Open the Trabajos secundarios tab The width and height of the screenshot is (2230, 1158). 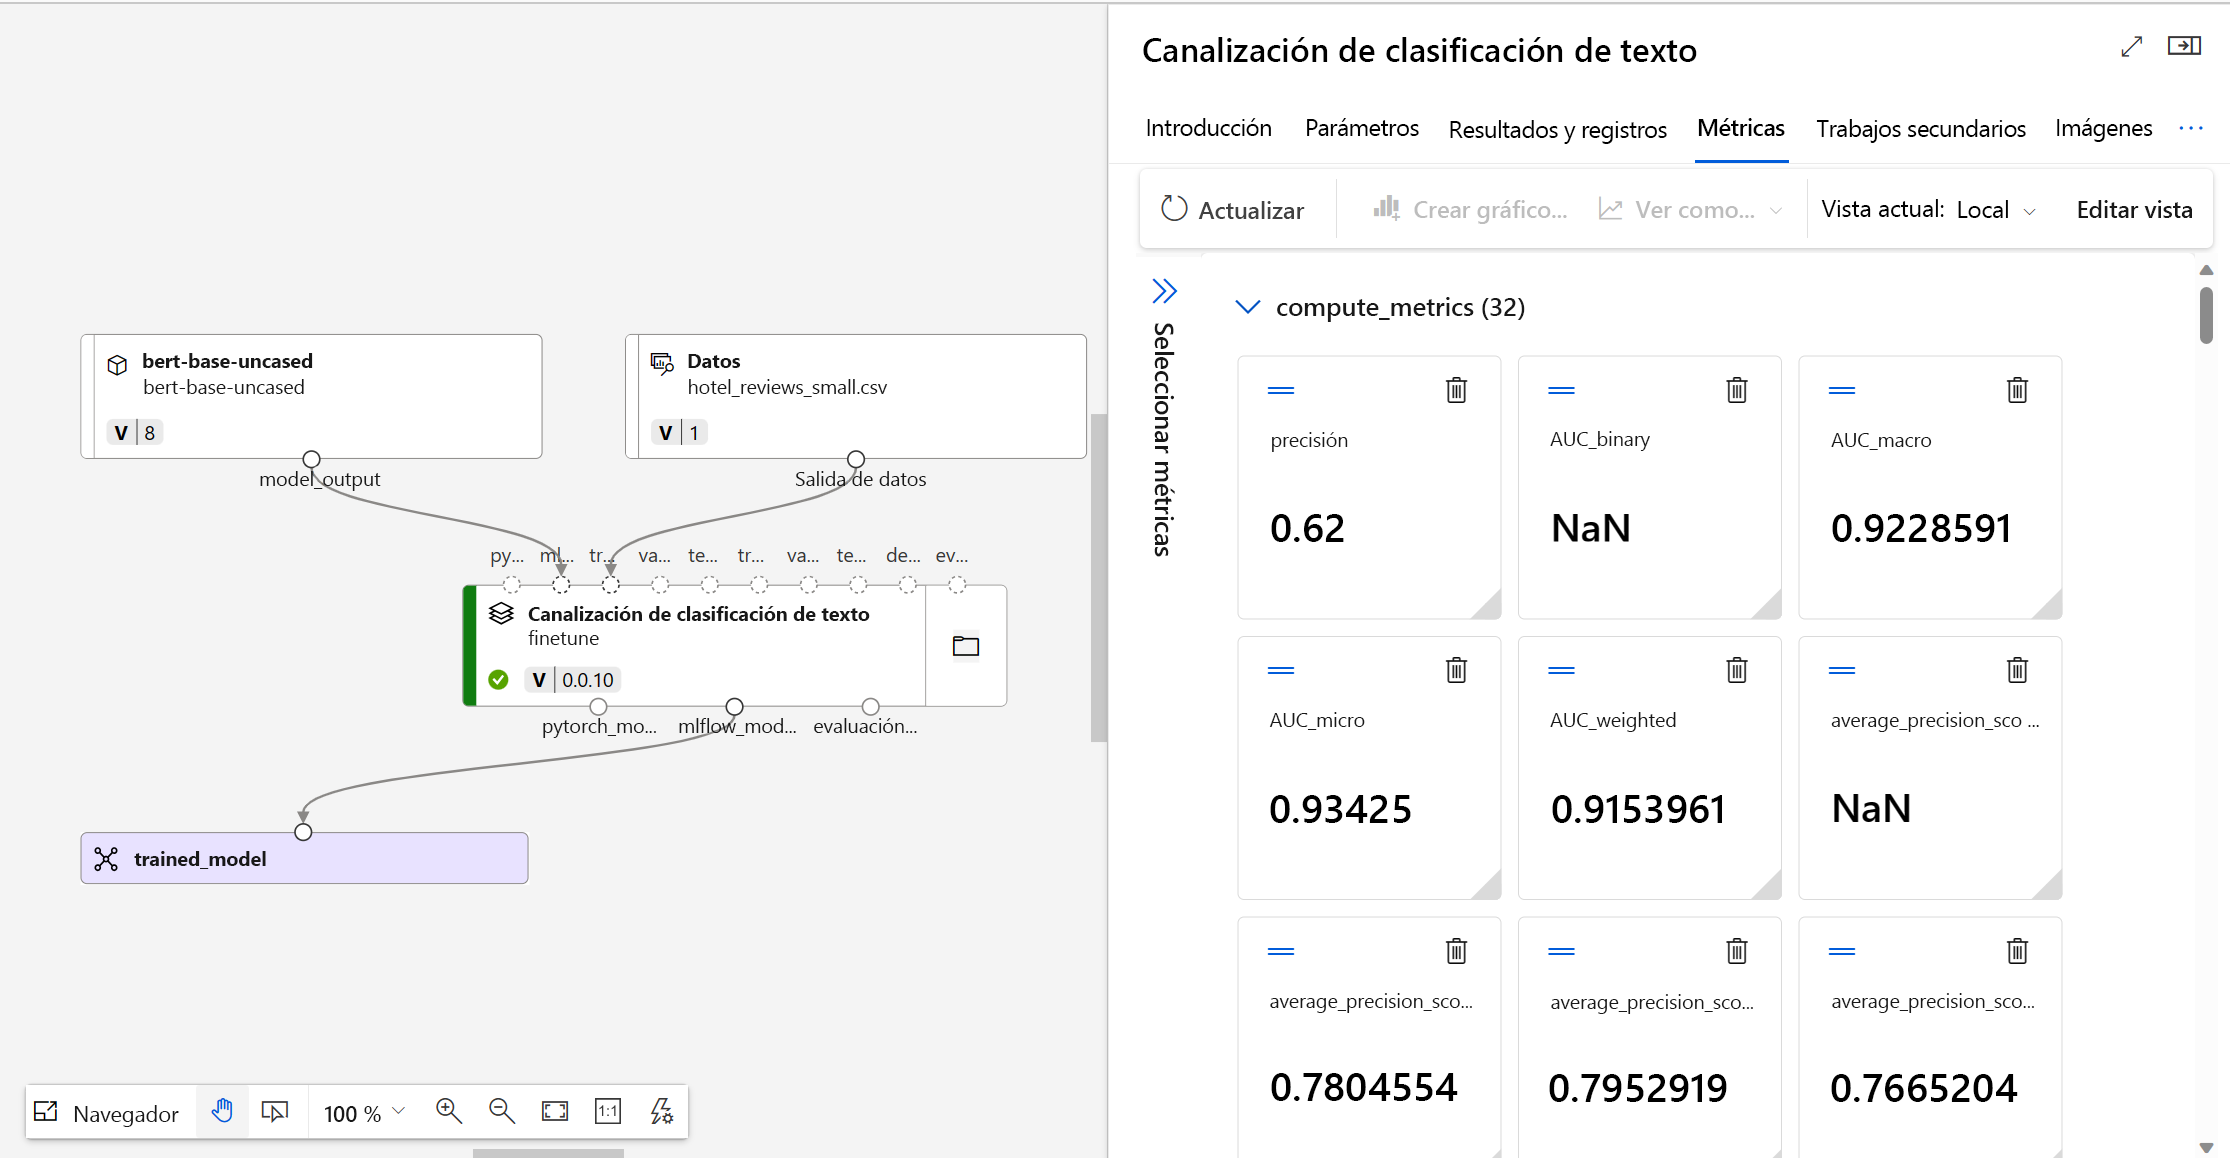(x=1920, y=129)
